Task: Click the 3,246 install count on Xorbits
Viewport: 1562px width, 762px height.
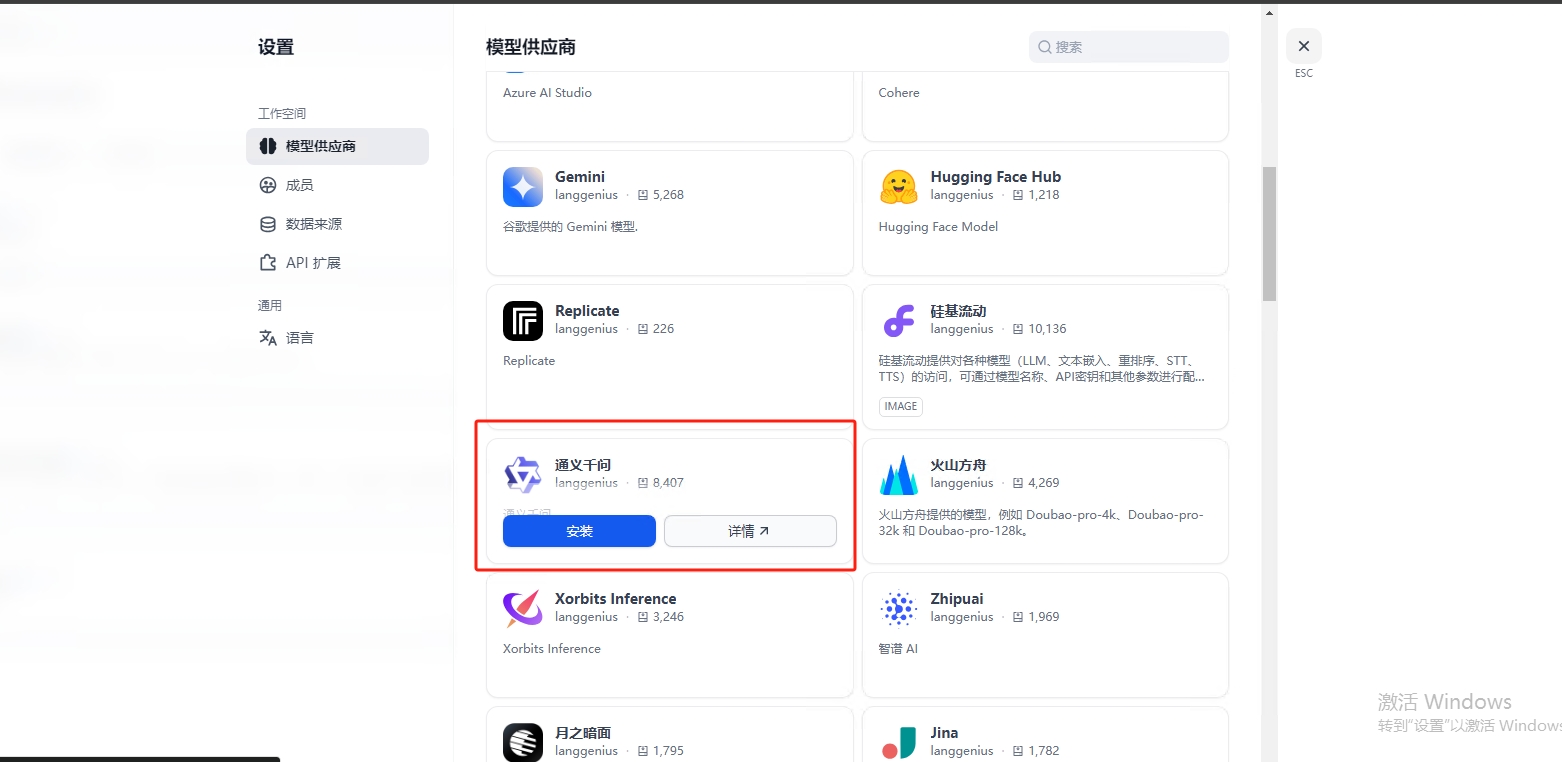Action: pos(668,617)
